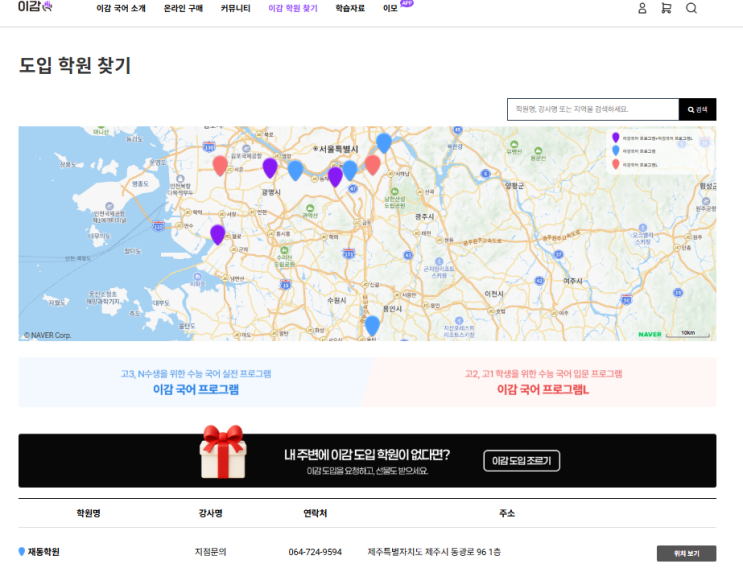The width and height of the screenshot is (743, 568).
Task: Click the NAVER logo on the map
Action: [x=650, y=334]
